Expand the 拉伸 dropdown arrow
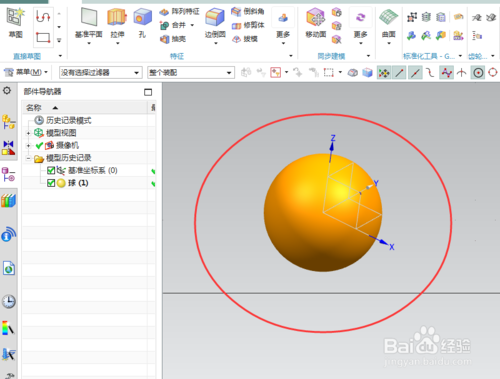The image size is (500, 379). click(117, 43)
